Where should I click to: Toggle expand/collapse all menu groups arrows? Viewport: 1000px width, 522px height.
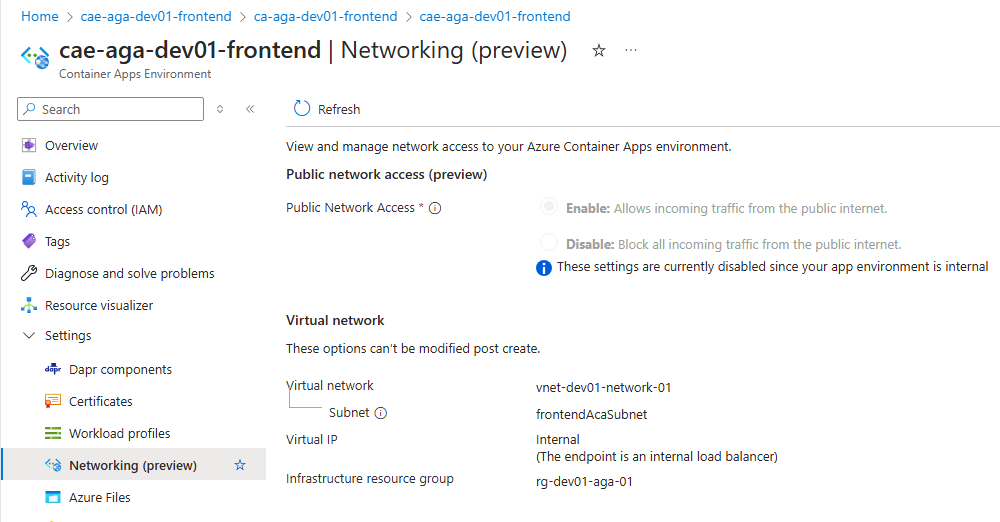[x=220, y=109]
